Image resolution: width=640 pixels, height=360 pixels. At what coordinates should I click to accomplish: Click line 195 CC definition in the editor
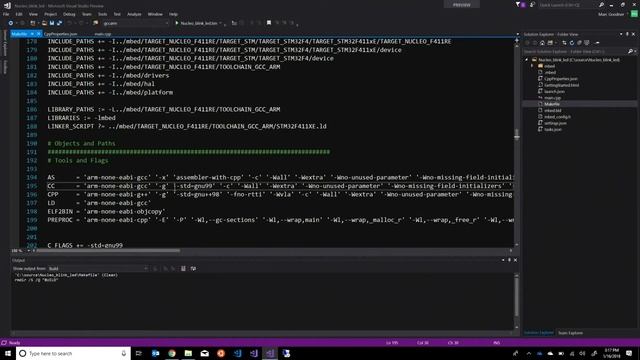pos(280,186)
